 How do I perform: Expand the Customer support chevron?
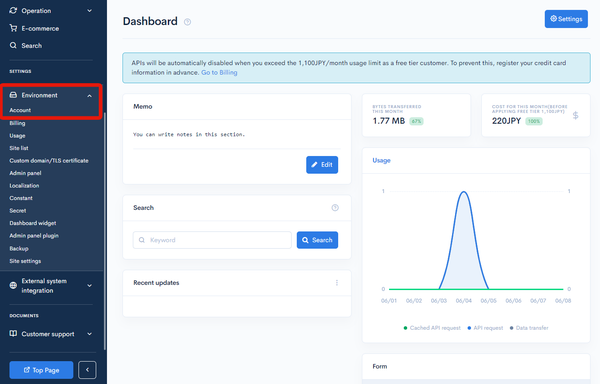[90, 334]
